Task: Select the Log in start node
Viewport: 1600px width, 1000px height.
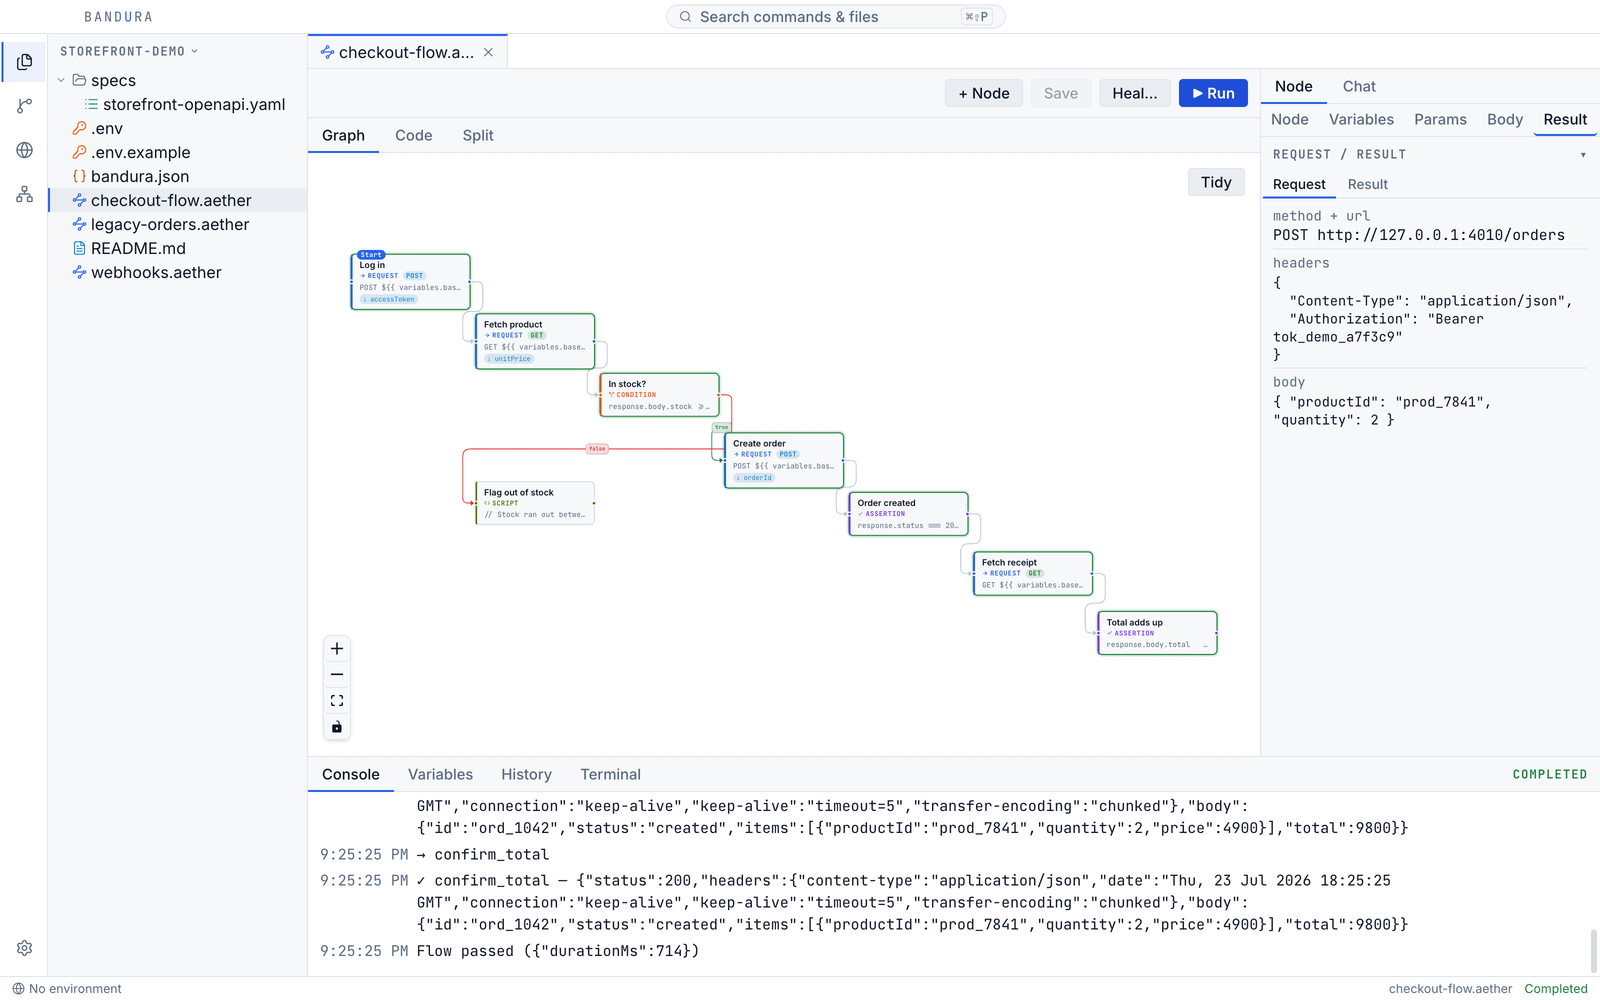Action: click(410, 282)
